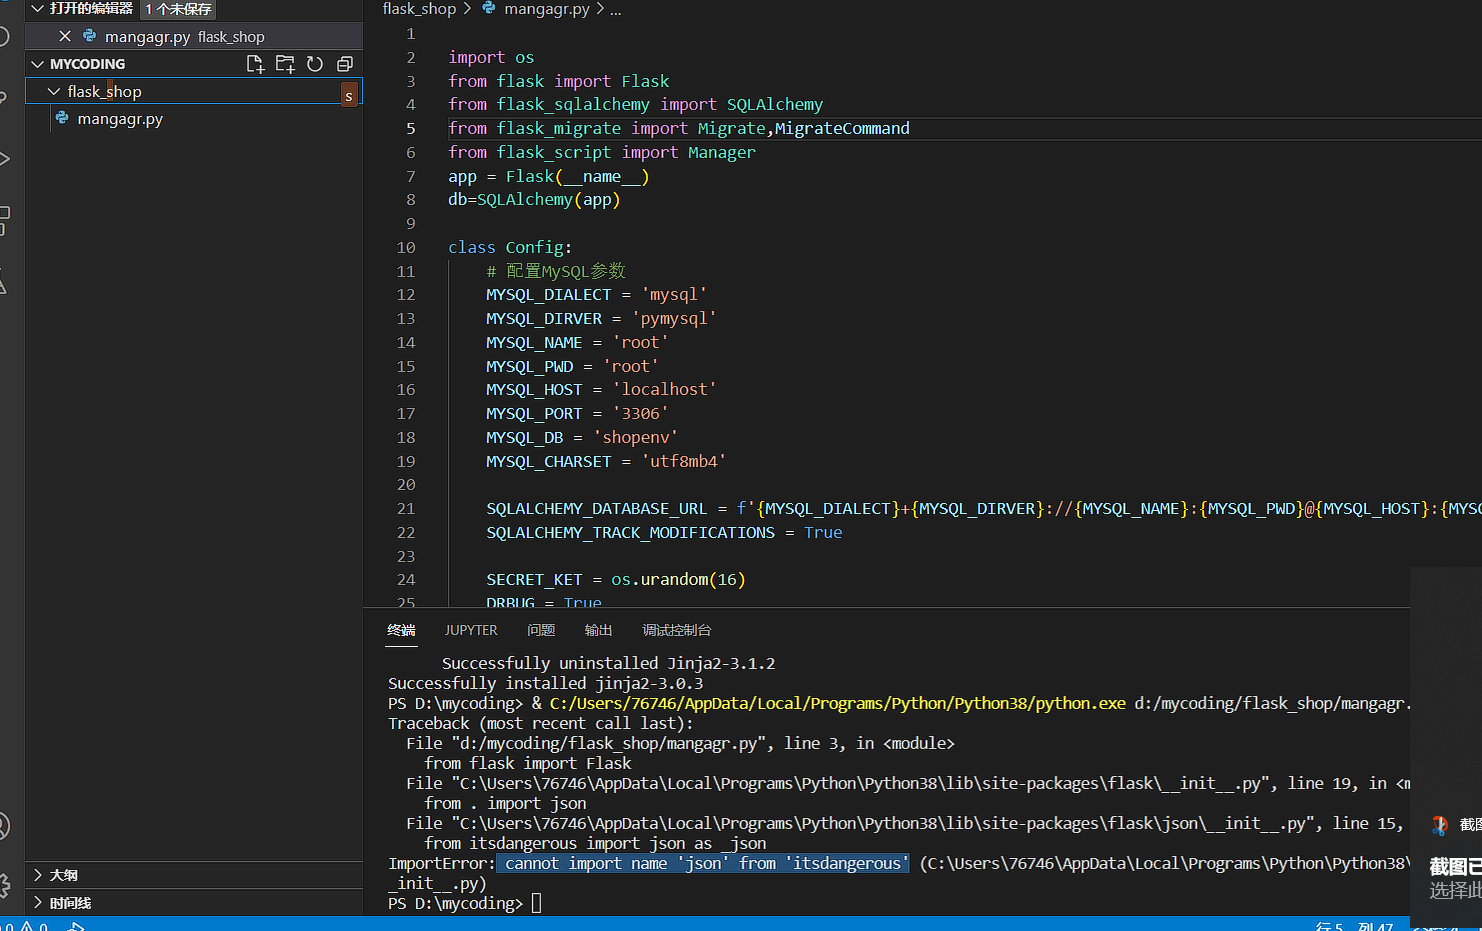Collapse the flask_shop folder chevron

click(54, 91)
